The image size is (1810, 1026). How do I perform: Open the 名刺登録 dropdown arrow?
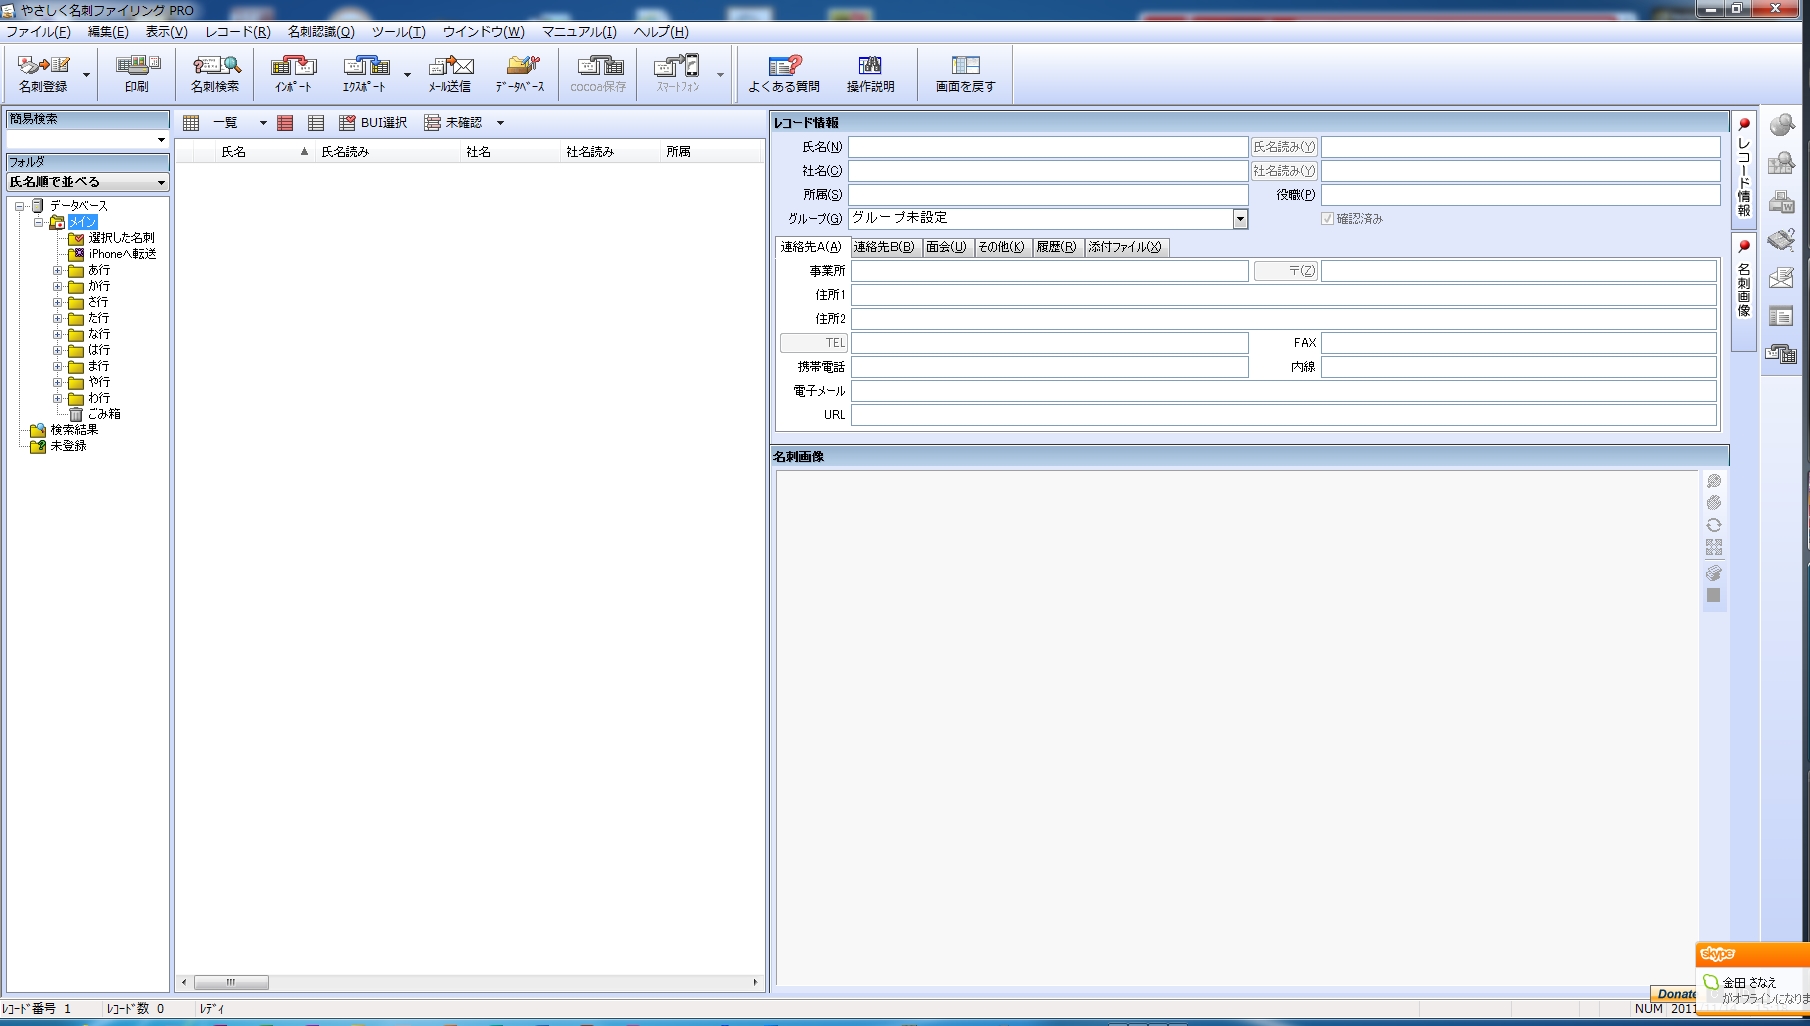click(86, 75)
